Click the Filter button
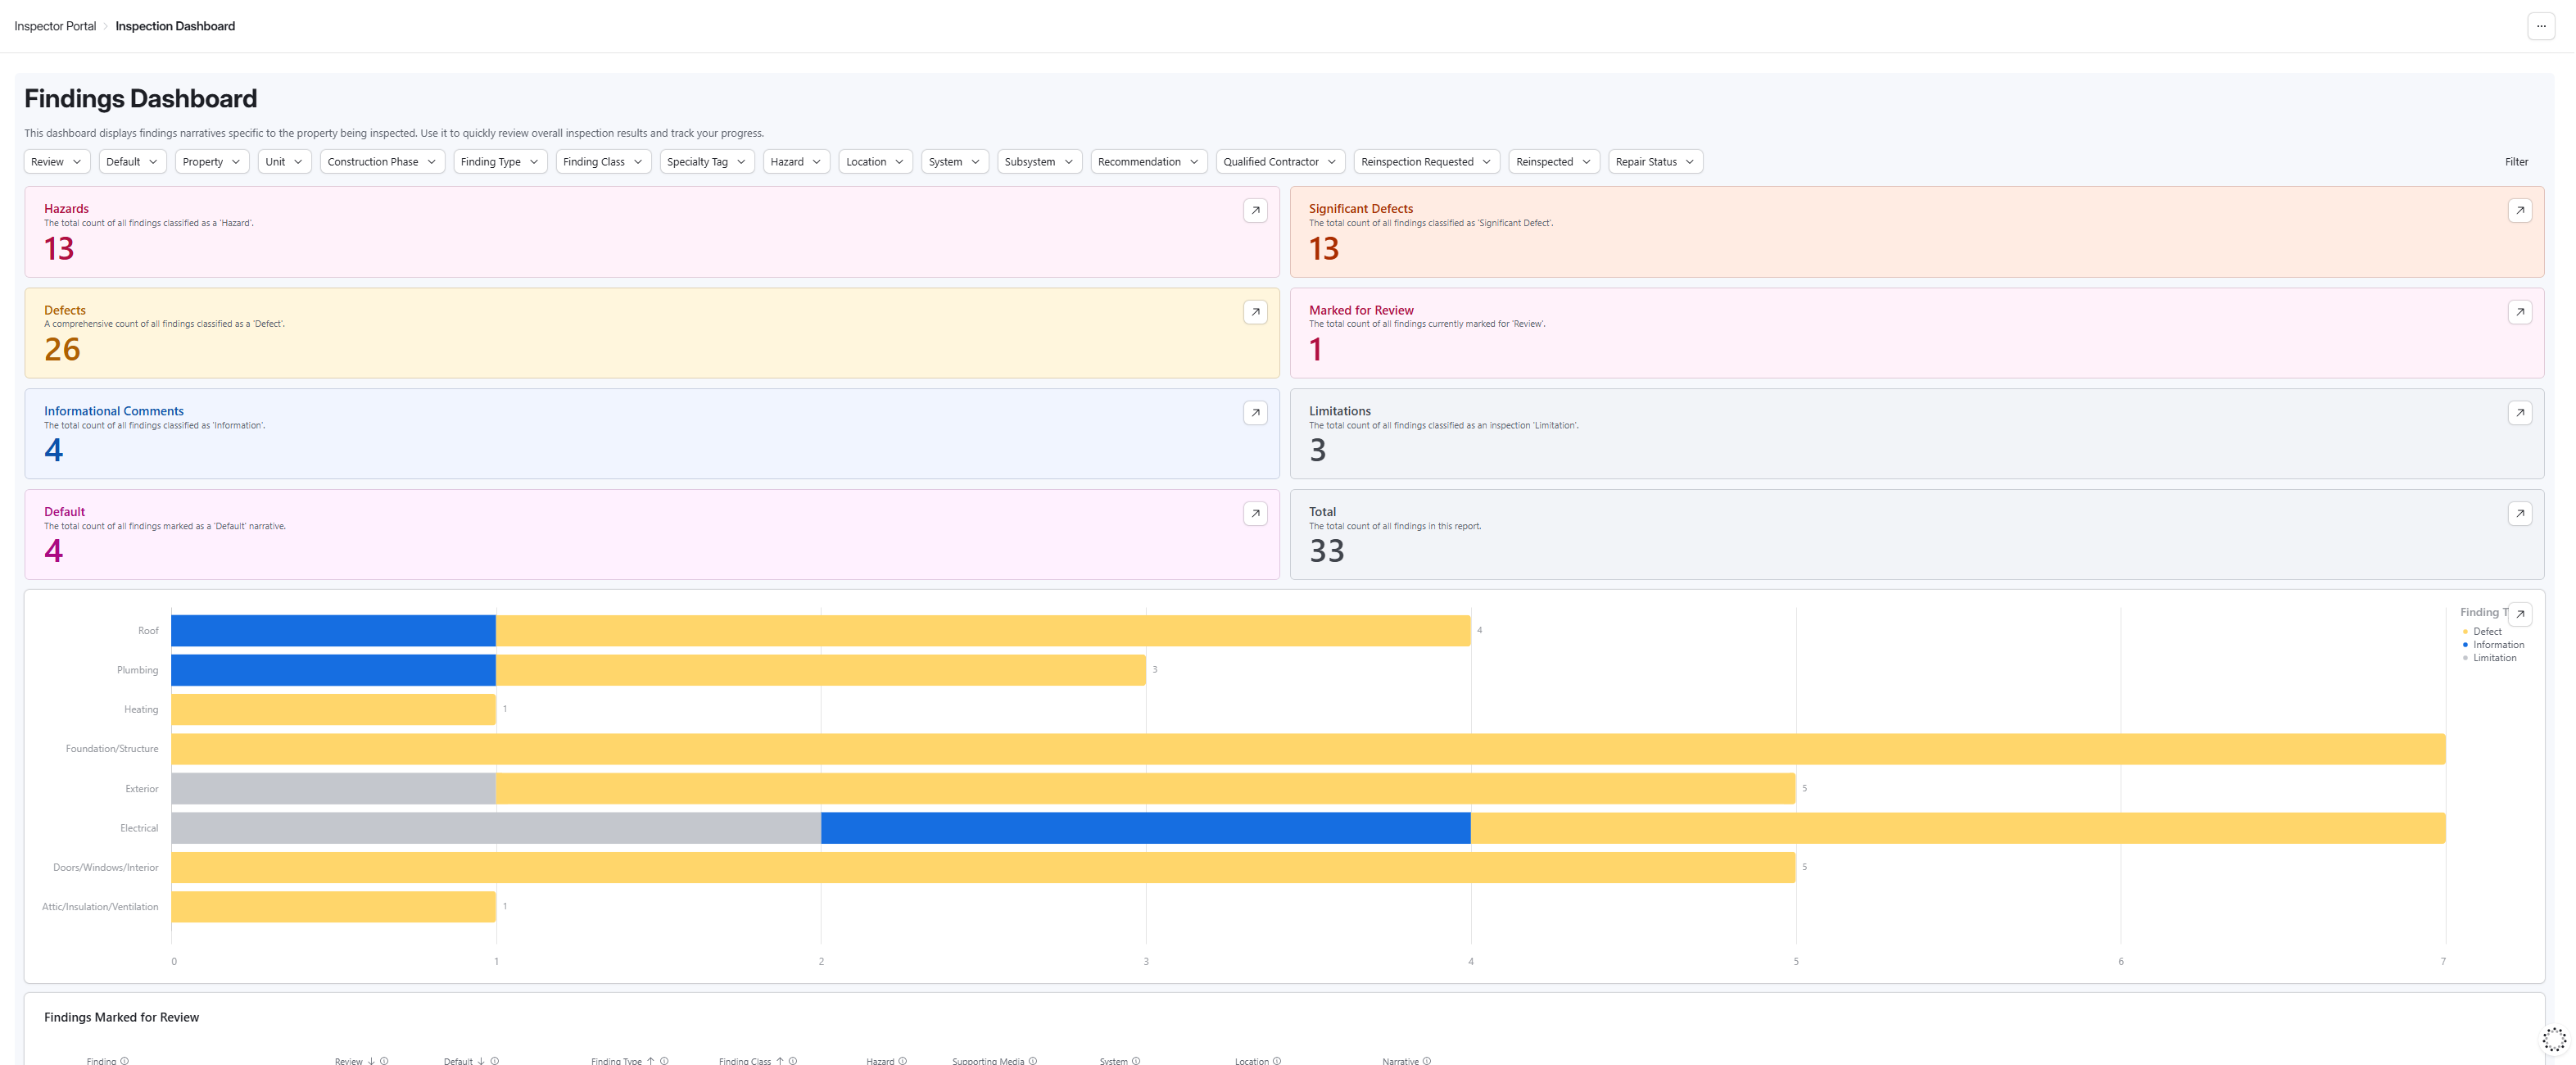 click(x=2516, y=162)
